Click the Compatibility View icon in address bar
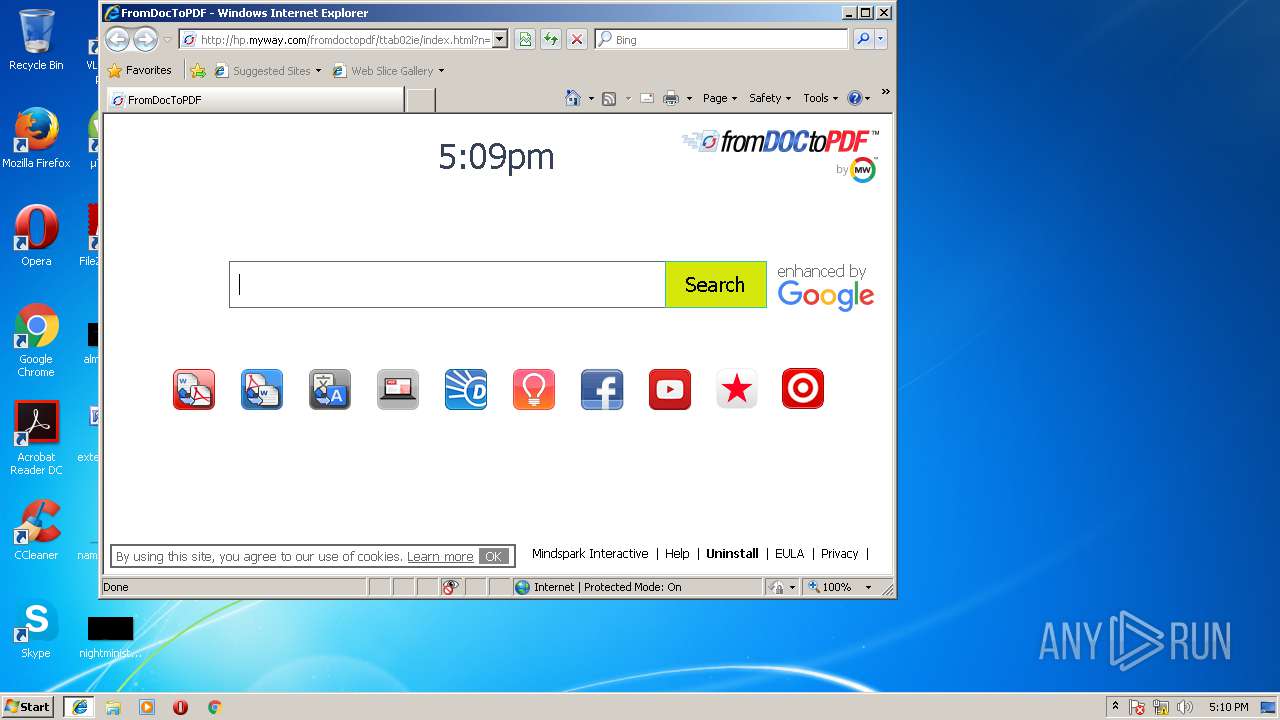The height and width of the screenshot is (720, 1280). [525, 39]
